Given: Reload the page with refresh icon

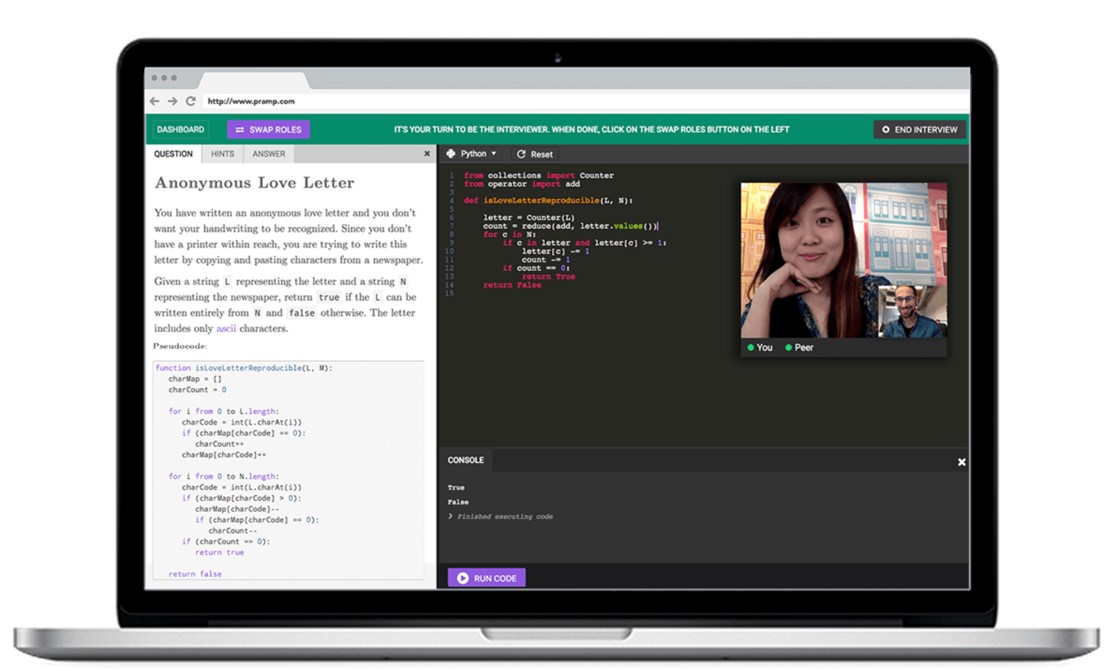Looking at the screenshot, I should tap(190, 101).
